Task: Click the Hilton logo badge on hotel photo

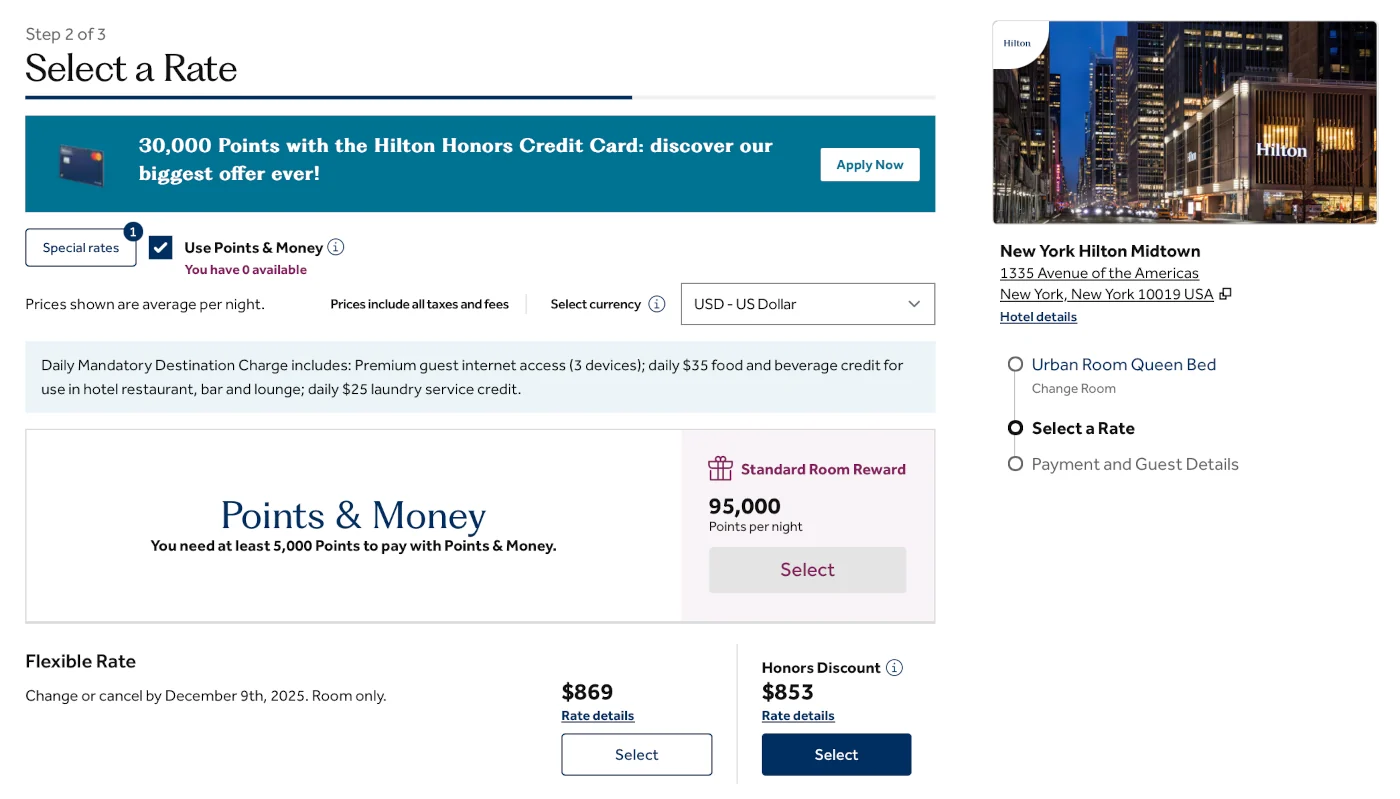Action: 1018,44
